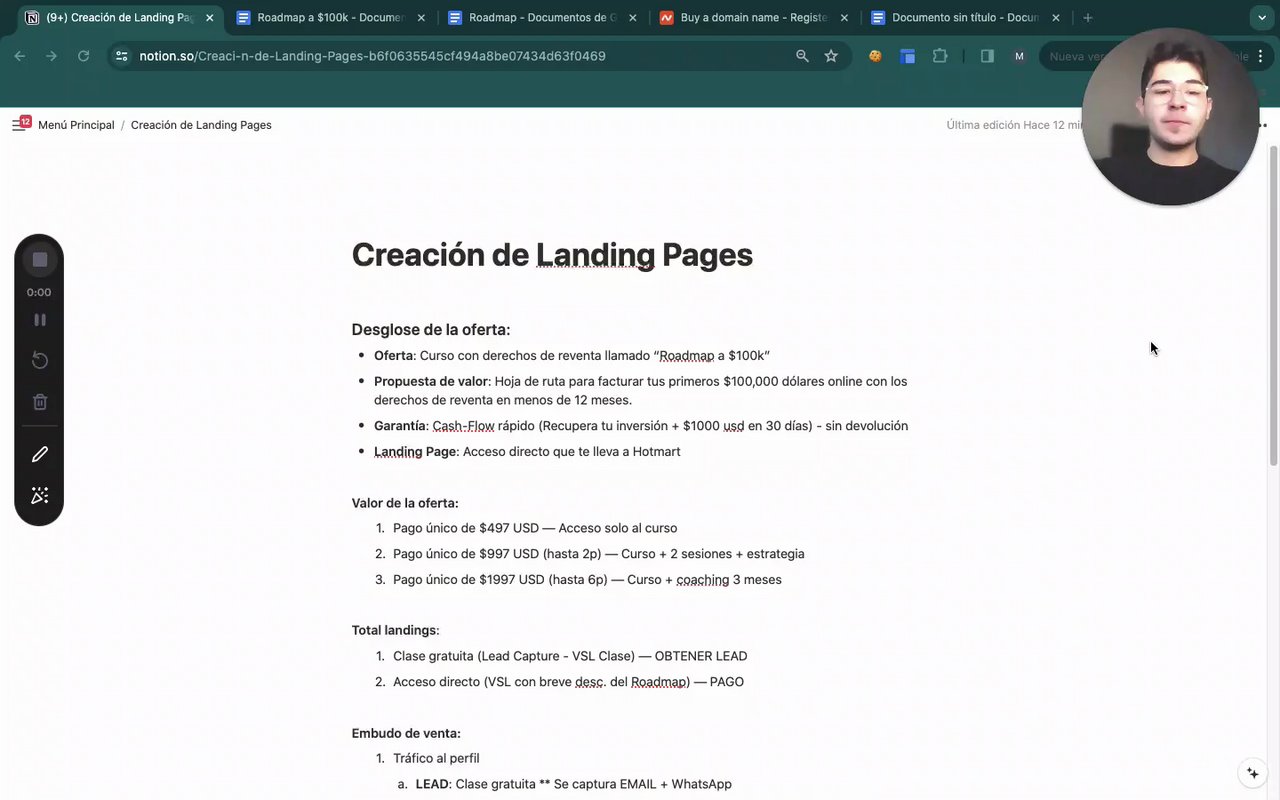1280x800 pixels.
Task: Stop the screen recording with the square button
Action: 39,260
